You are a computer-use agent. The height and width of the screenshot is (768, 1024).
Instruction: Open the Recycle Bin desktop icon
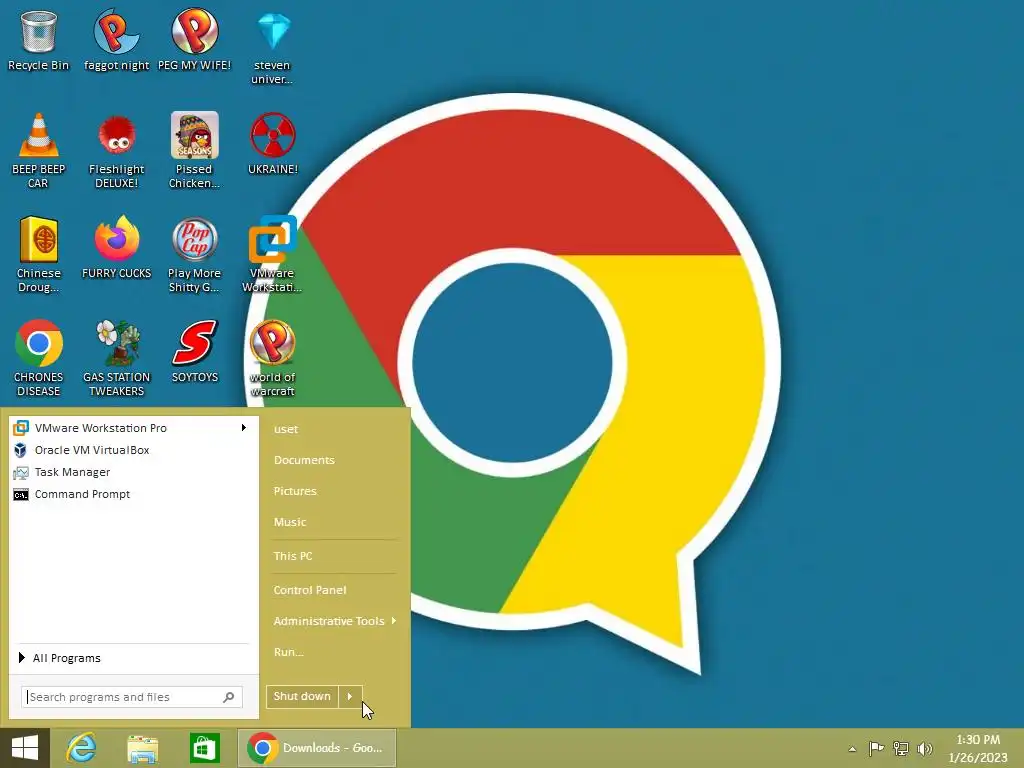pyautogui.click(x=38, y=40)
